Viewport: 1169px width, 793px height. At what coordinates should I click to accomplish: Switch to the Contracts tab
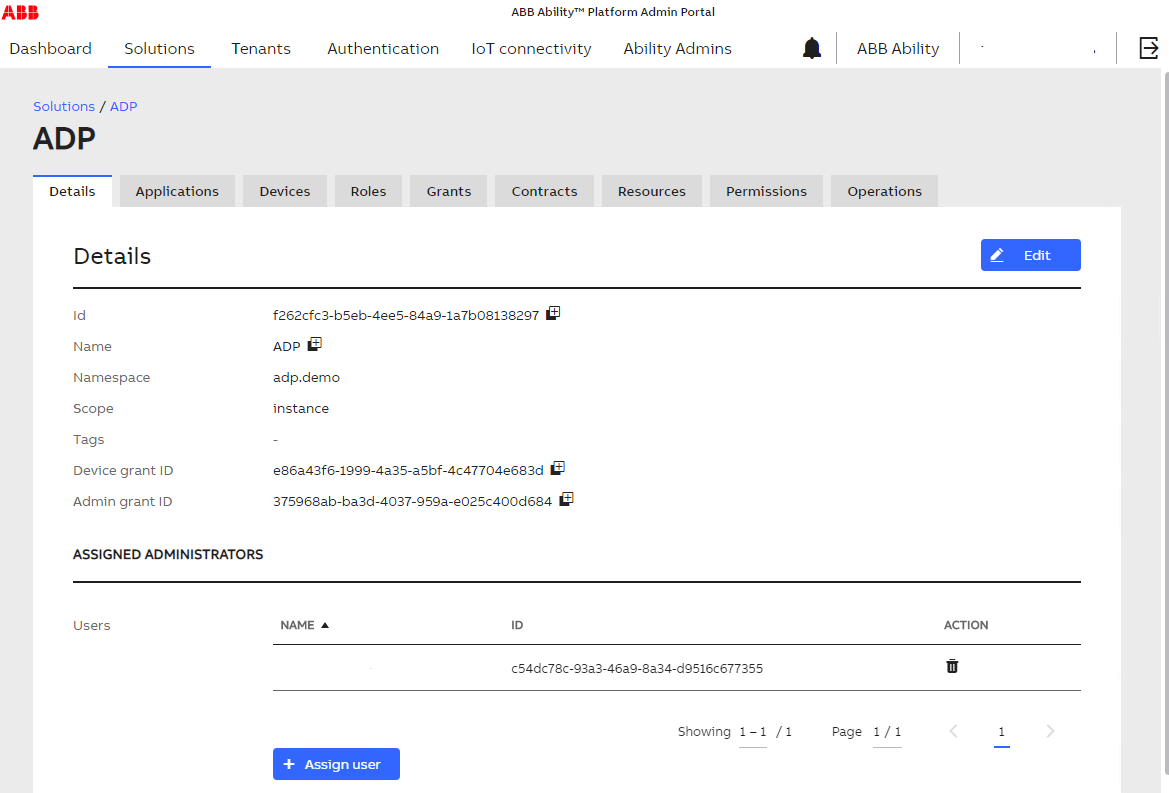(x=544, y=192)
